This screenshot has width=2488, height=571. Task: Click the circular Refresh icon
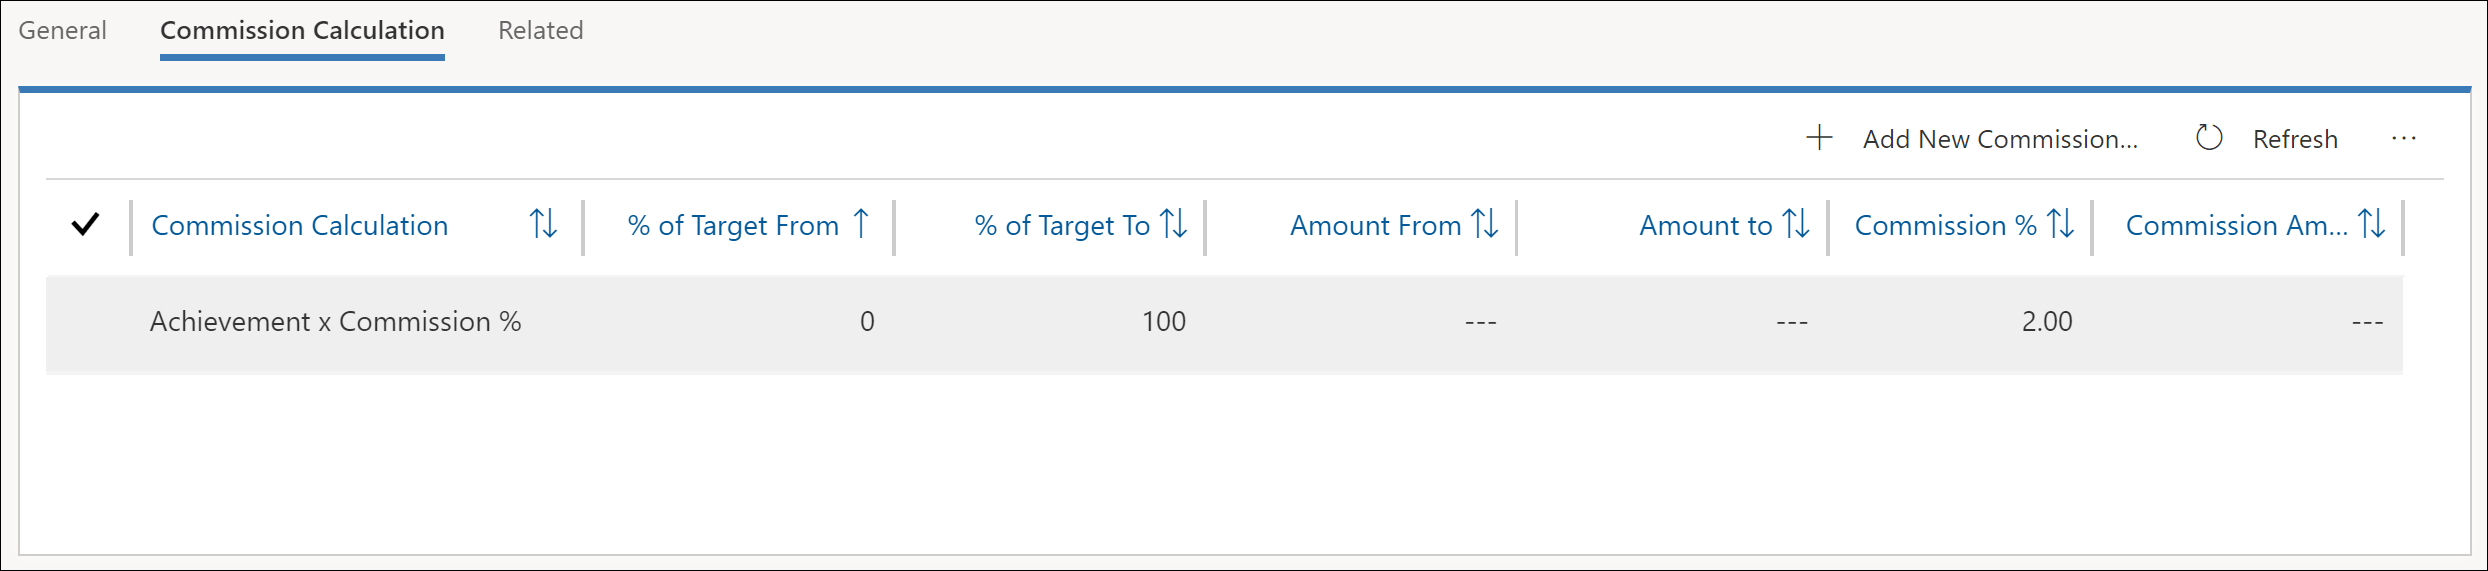click(x=2208, y=138)
